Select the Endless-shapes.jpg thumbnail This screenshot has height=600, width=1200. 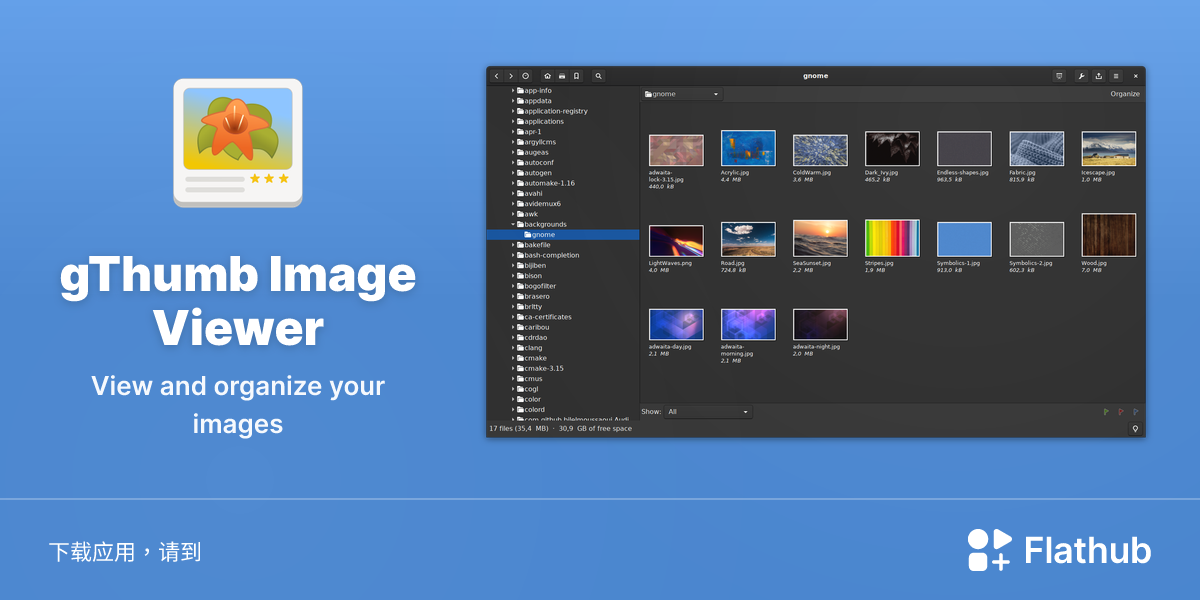point(964,148)
